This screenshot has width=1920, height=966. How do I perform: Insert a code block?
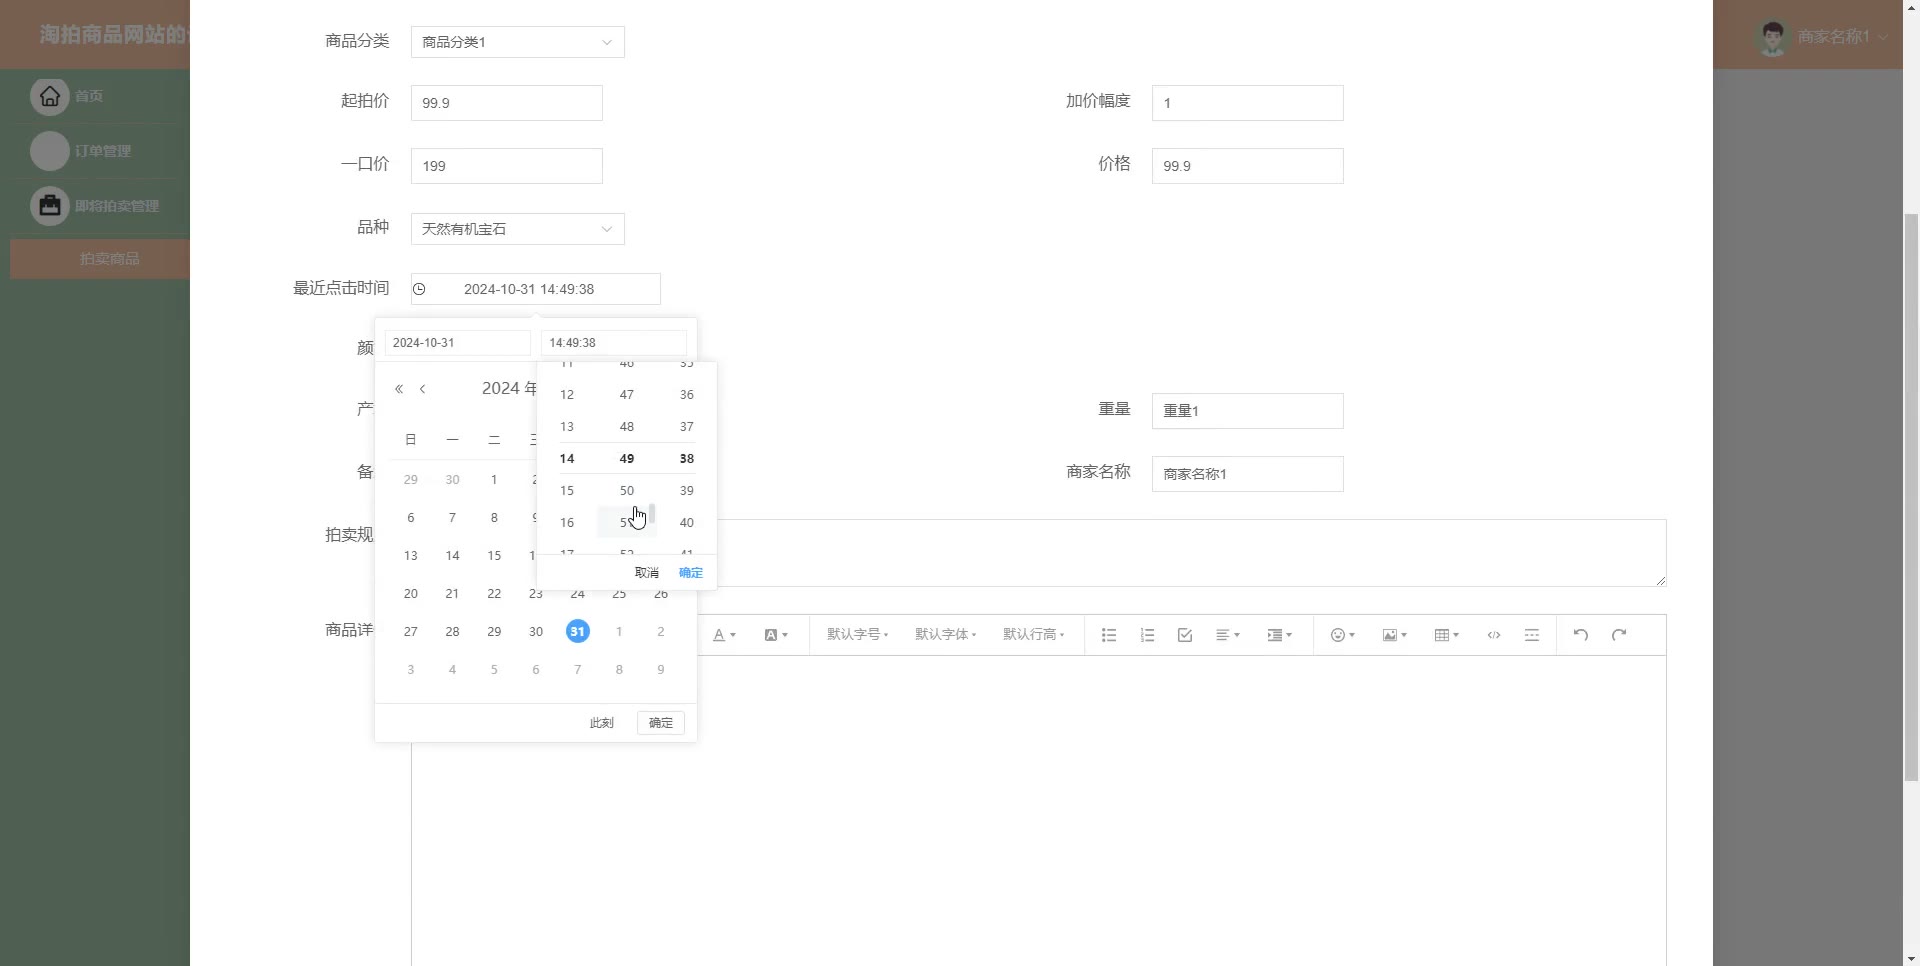pyautogui.click(x=1494, y=635)
